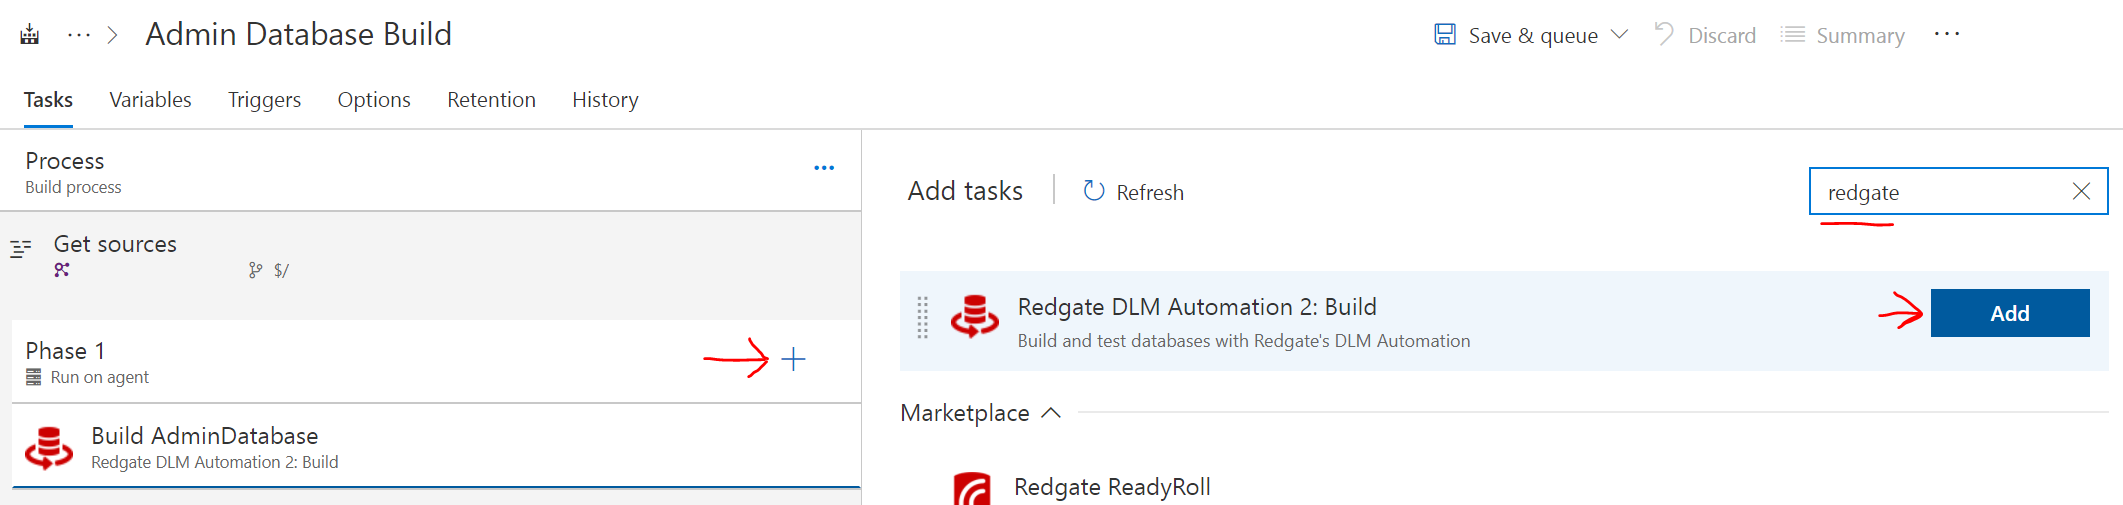Click the Redgate icon on Build AdminDatabase
Screen dimensions: 2123x505
49,447
